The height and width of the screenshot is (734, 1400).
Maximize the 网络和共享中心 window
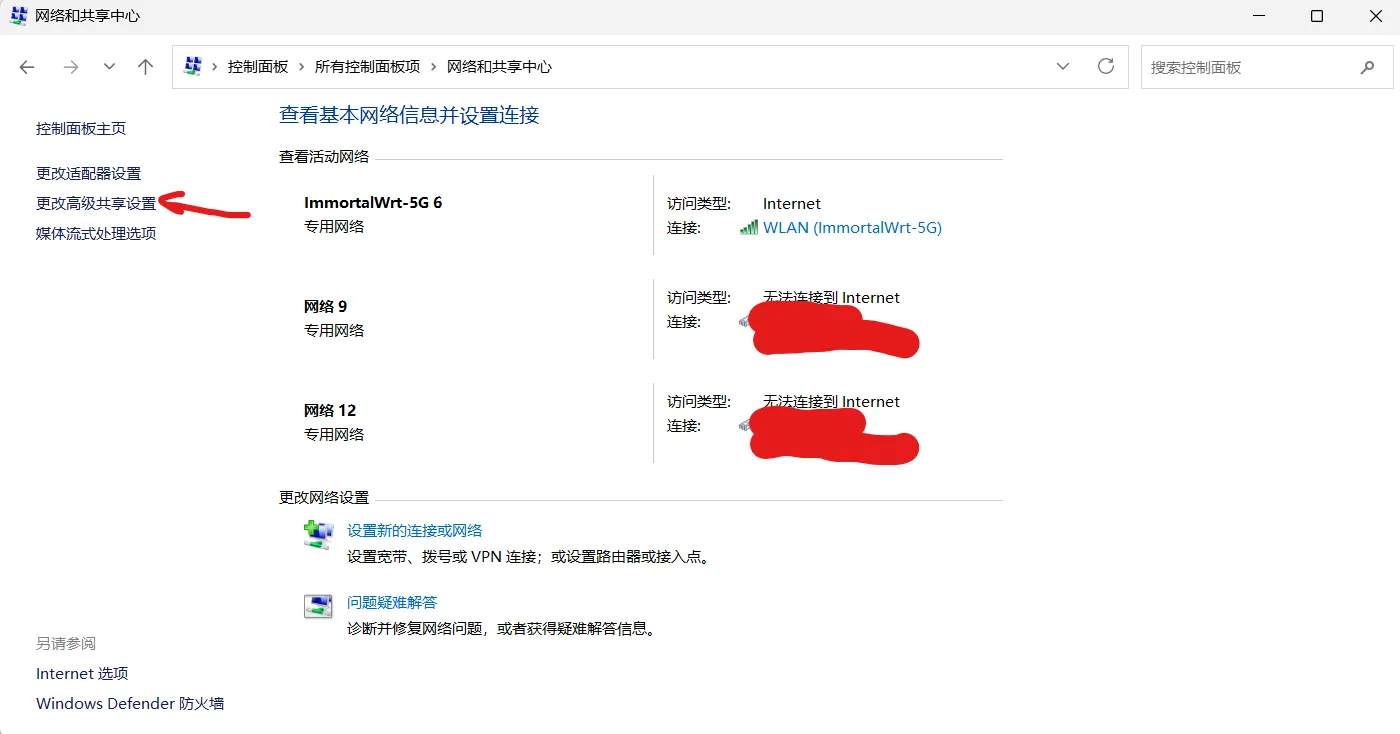1317,16
